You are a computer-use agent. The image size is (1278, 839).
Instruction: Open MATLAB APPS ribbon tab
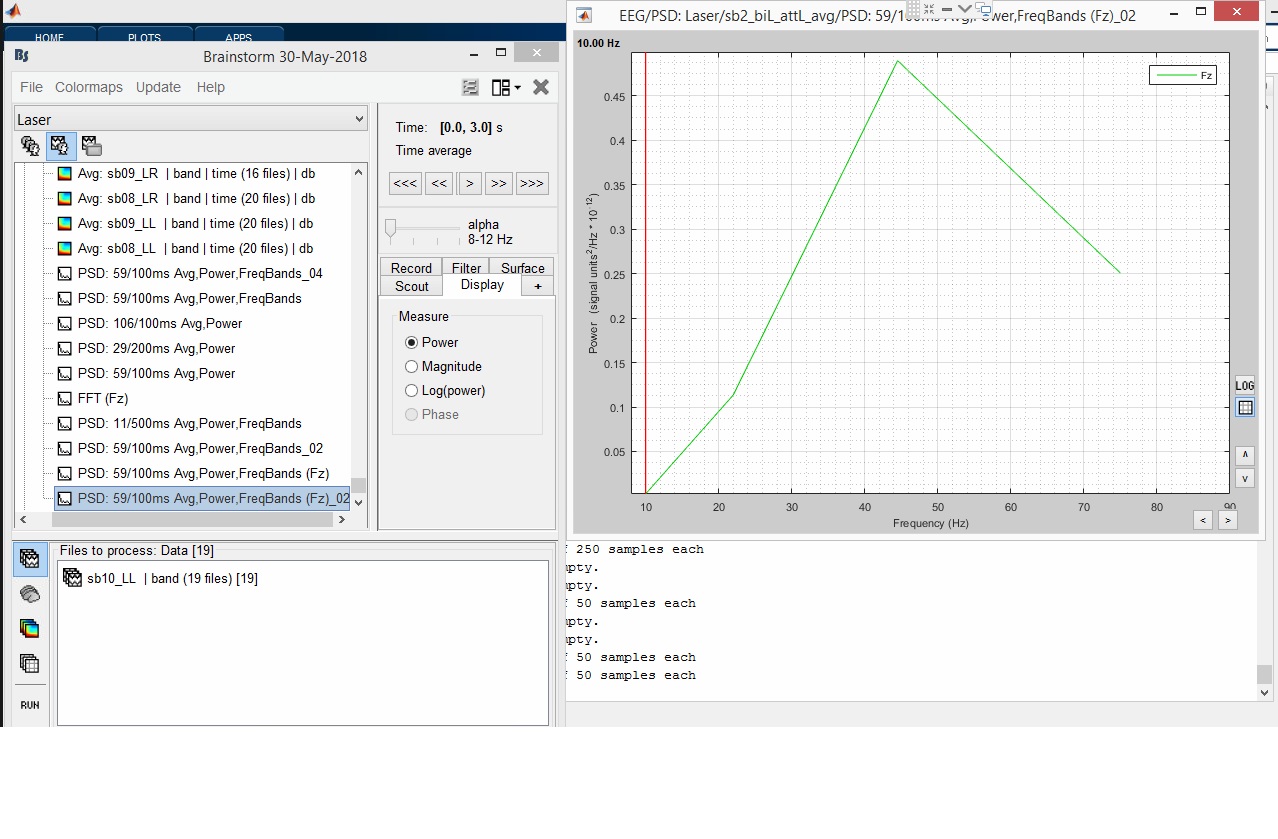(x=238, y=38)
